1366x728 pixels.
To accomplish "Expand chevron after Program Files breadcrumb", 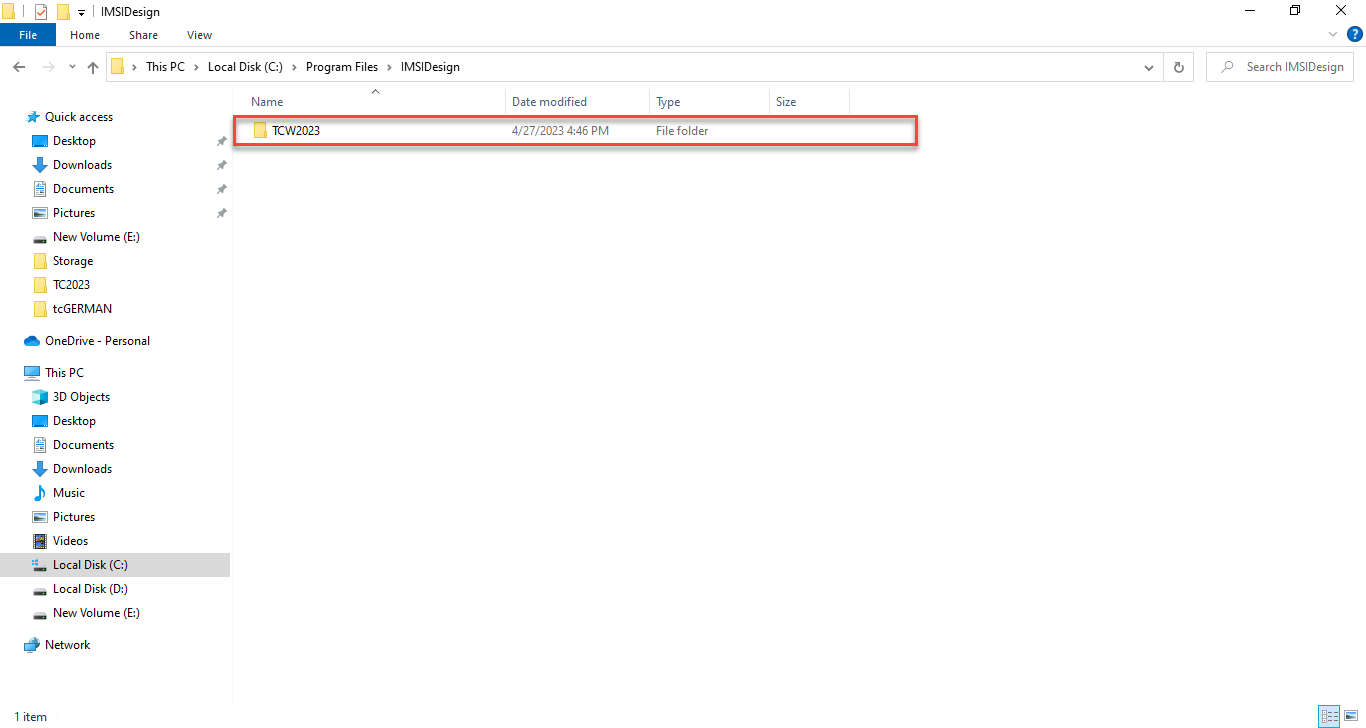I will pyautogui.click(x=389, y=67).
